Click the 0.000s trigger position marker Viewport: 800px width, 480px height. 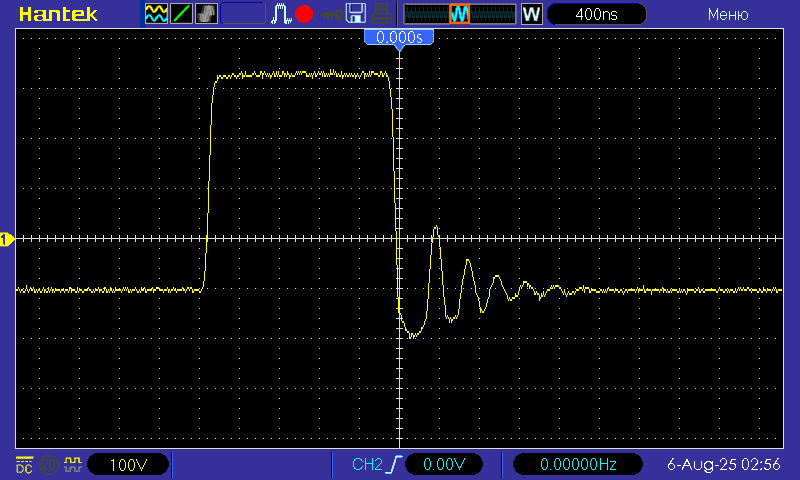(x=399, y=38)
